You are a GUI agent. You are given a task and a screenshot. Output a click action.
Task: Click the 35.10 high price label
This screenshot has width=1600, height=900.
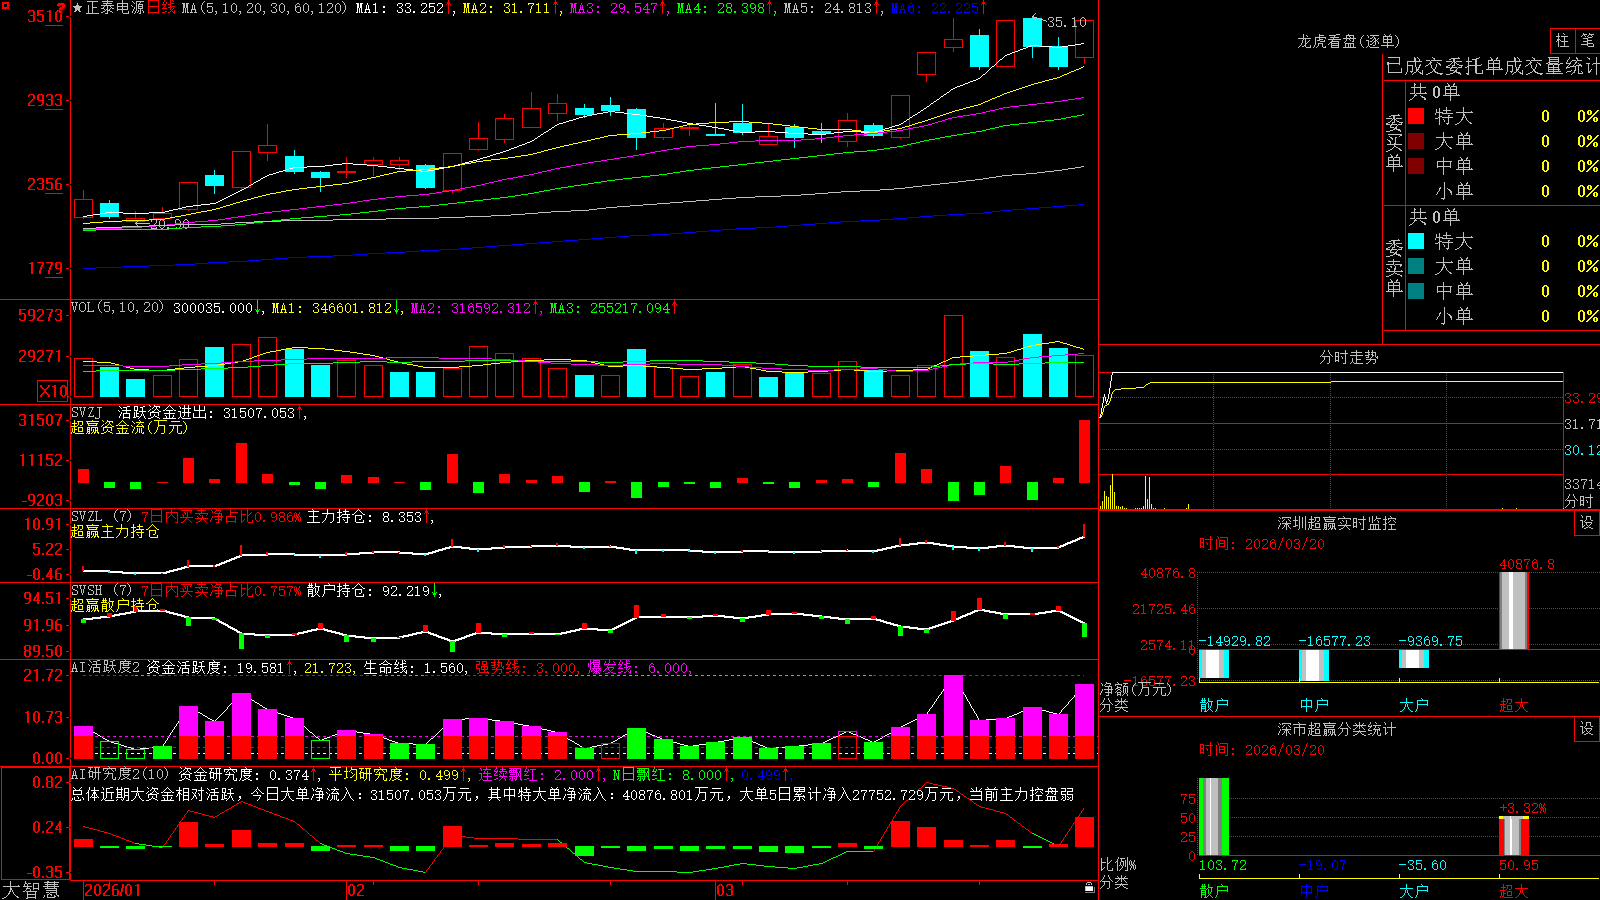click(x=1066, y=21)
